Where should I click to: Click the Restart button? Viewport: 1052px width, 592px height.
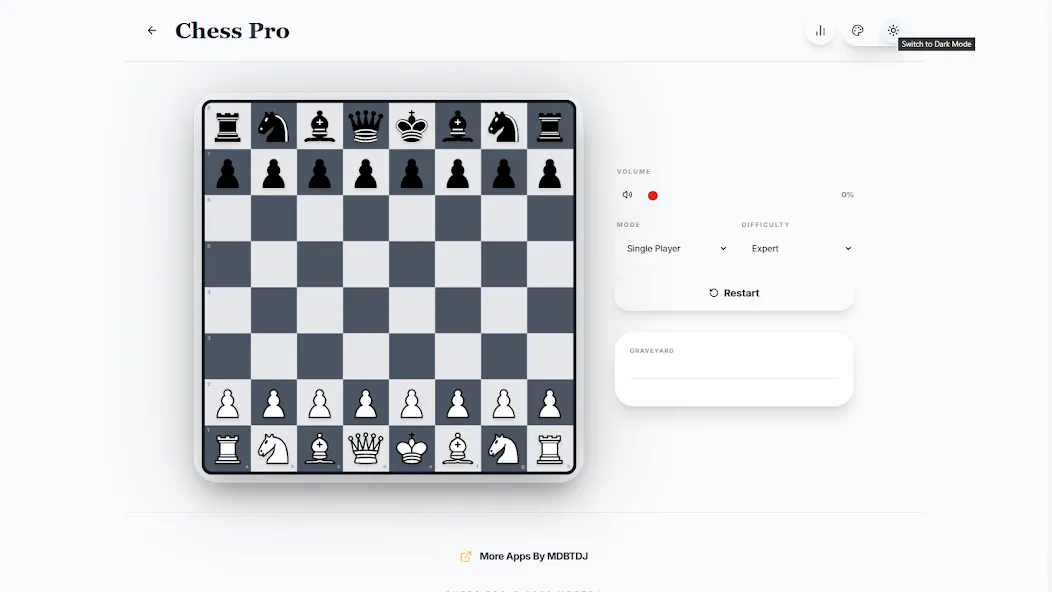[734, 293]
